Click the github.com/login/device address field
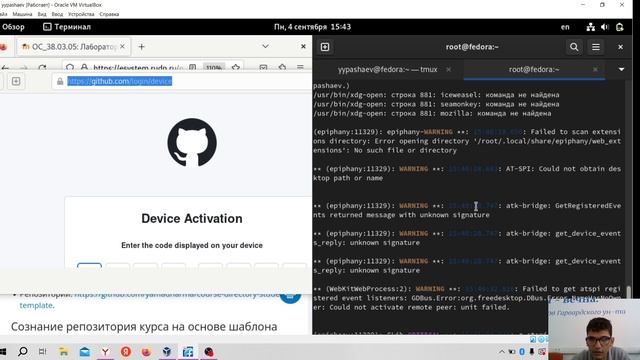The image size is (640, 360). (x=182, y=81)
